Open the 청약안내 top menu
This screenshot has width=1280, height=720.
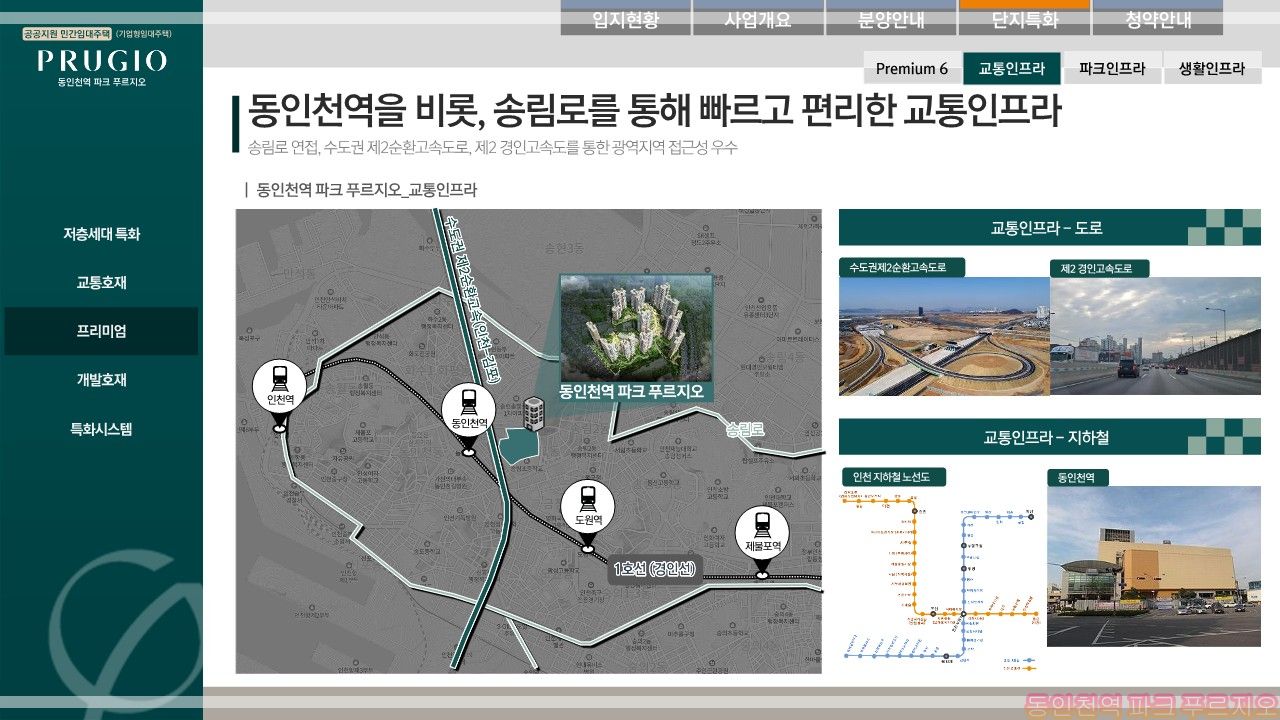(x=1158, y=18)
